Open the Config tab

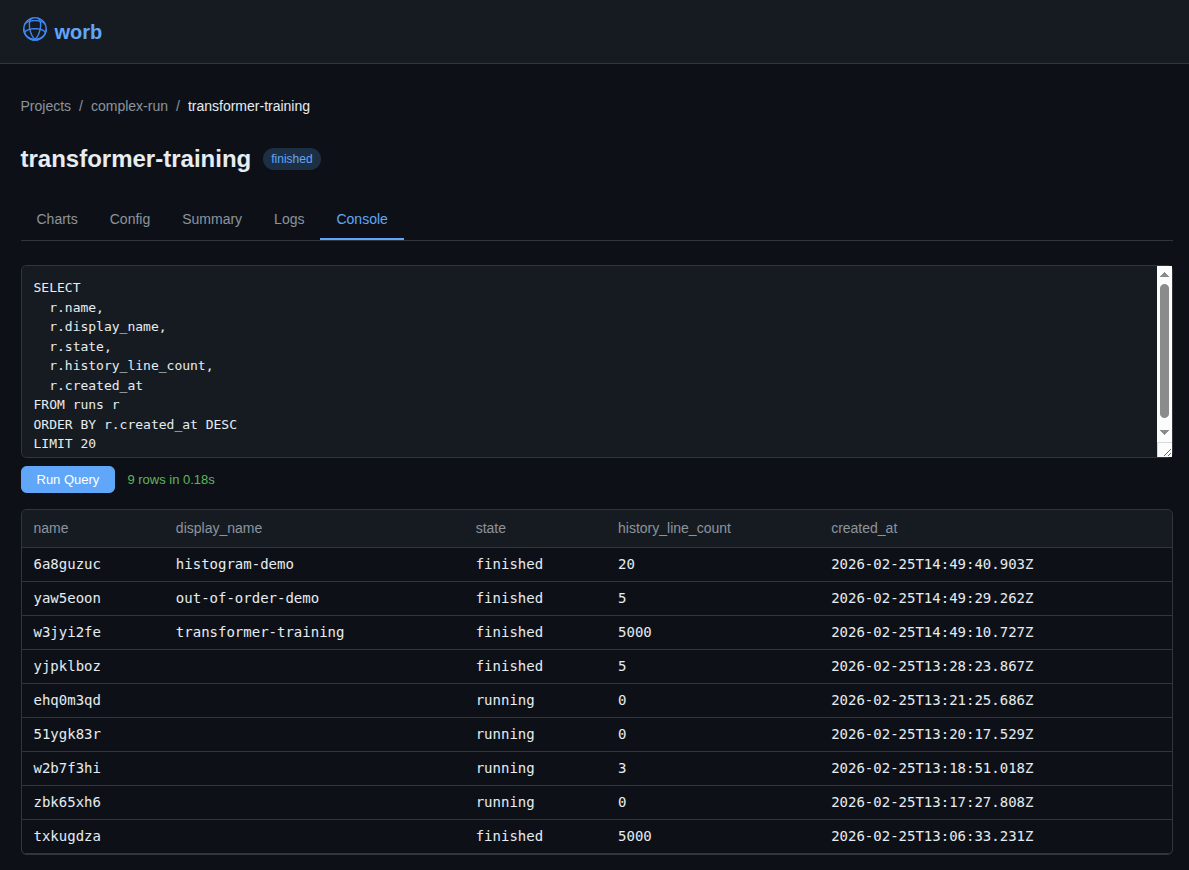pyautogui.click(x=130, y=219)
